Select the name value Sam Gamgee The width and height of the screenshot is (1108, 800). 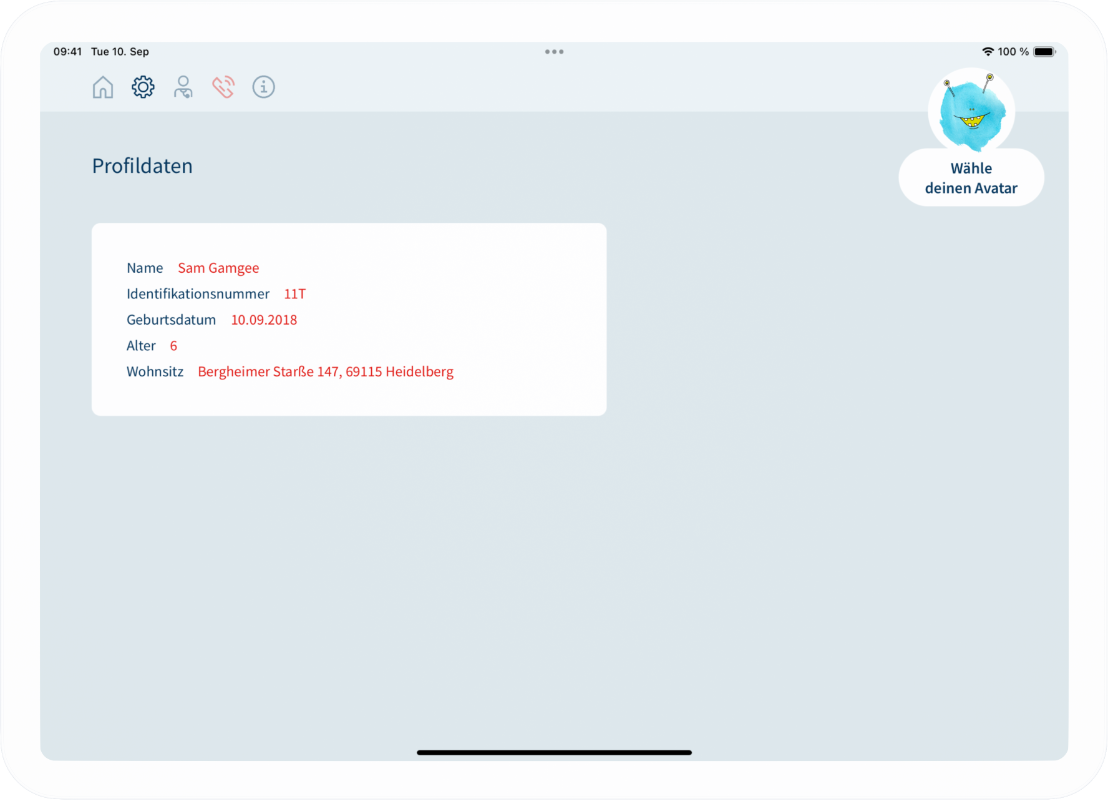[218, 268]
